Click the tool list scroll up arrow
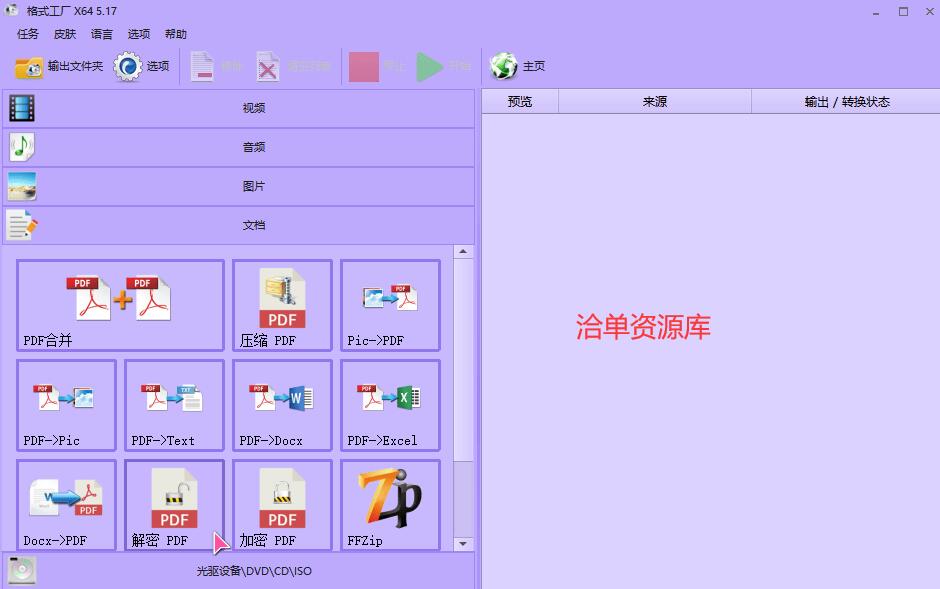This screenshot has height=589, width=940. [463, 252]
